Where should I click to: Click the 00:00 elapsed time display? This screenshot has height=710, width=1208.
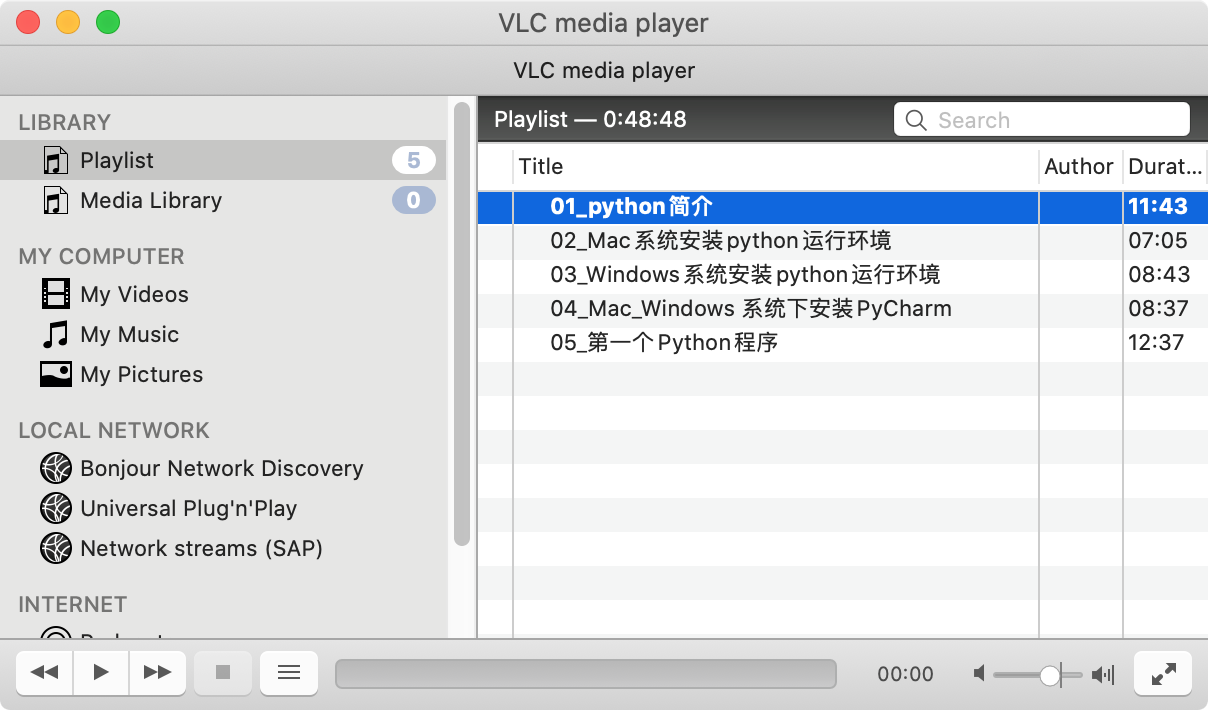point(905,675)
